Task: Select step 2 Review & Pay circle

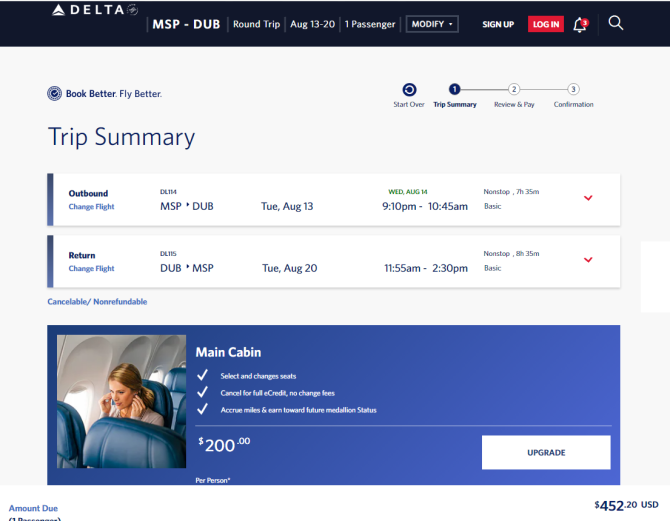Action: 514,89
